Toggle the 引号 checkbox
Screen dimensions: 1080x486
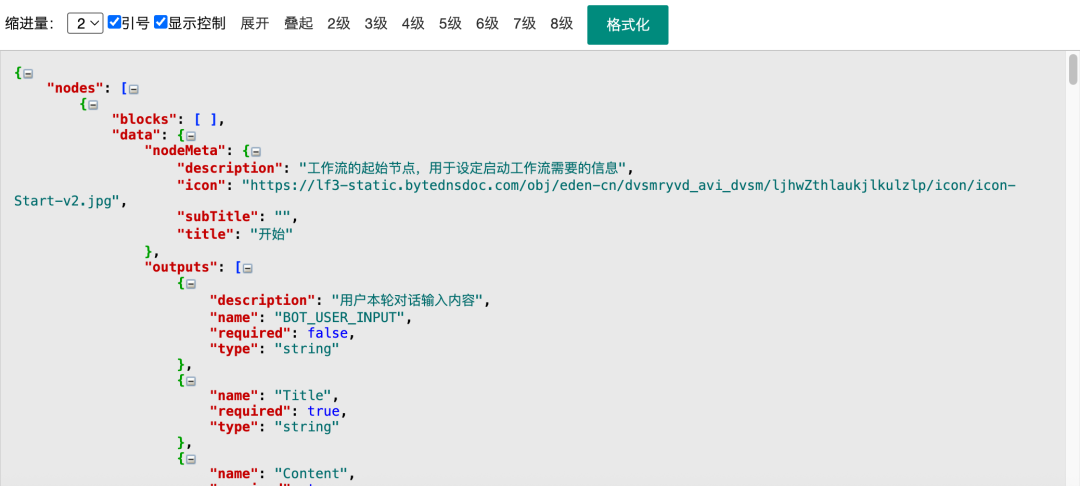[x=114, y=22]
